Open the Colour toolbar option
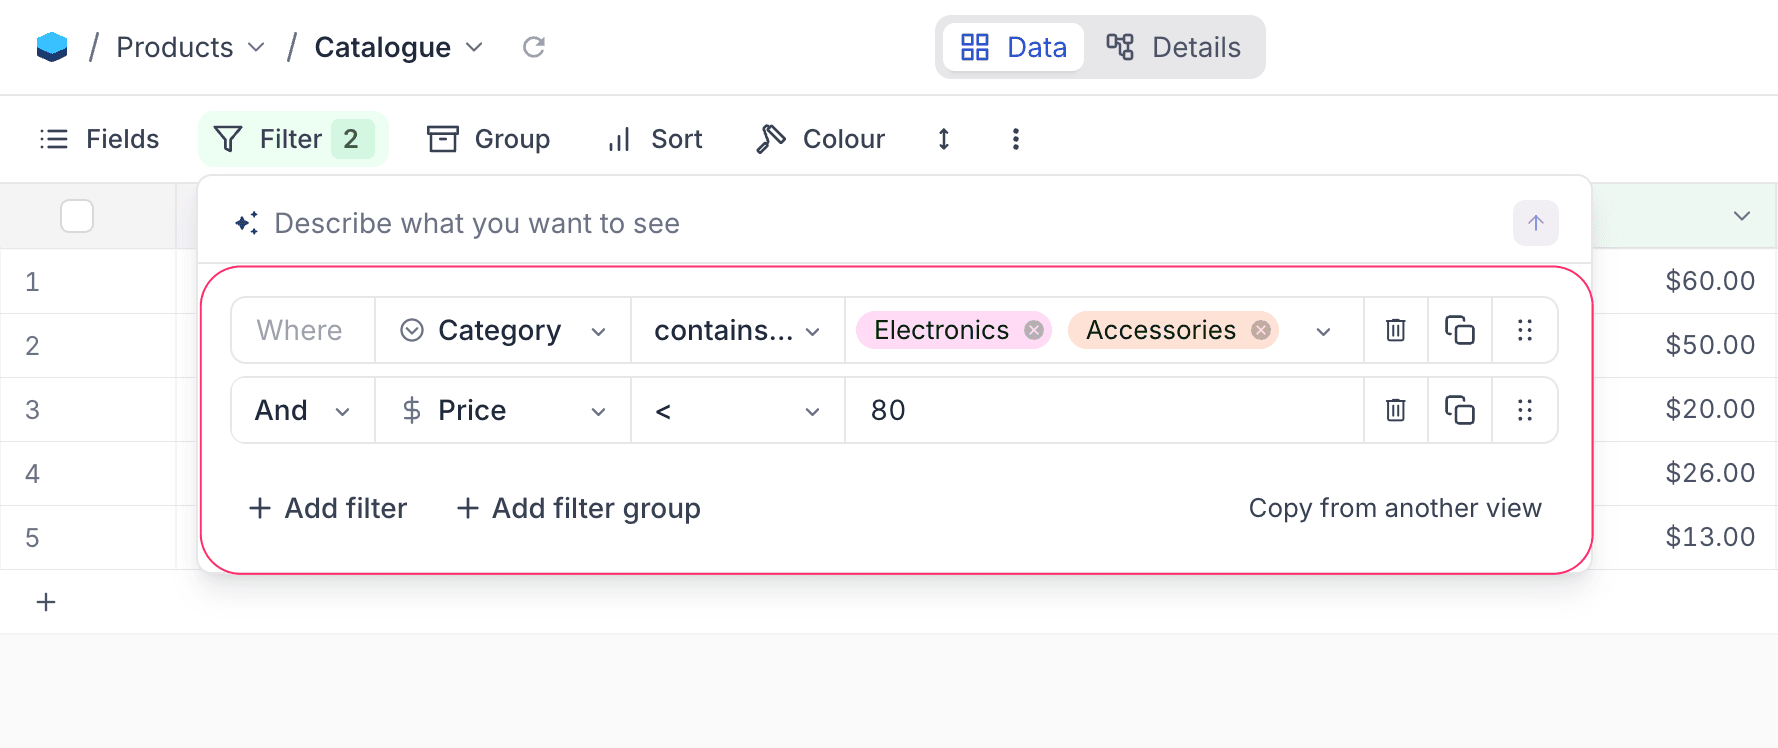This screenshot has height=748, width=1778. click(x=821, y=139)
